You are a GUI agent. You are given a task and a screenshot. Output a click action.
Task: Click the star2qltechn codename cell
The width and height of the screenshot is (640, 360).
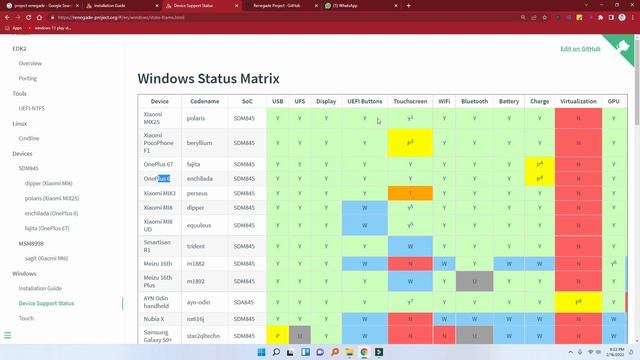203,336
